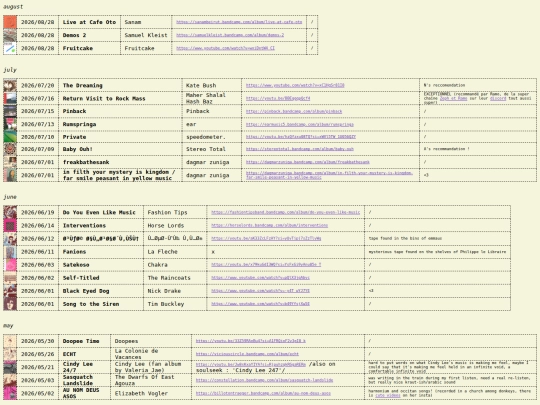The image size is (540, 405).
Task: Open the Private album link by speedometer.
Action: coord(301,137)
